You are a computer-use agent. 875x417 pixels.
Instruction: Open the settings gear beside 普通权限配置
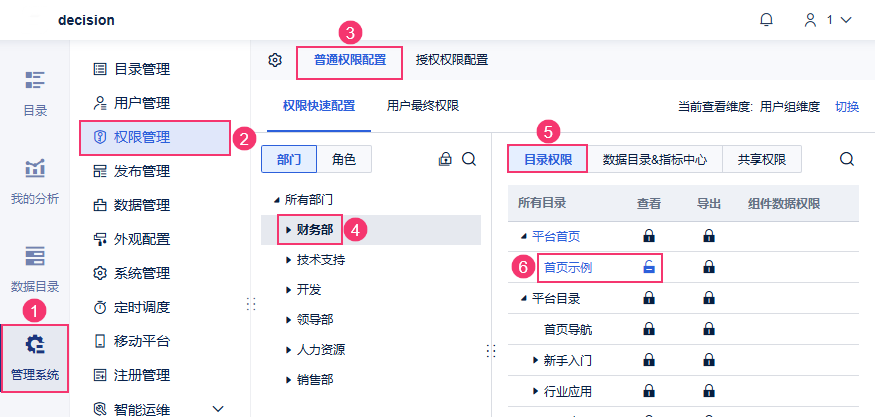(x=275, y=60)
